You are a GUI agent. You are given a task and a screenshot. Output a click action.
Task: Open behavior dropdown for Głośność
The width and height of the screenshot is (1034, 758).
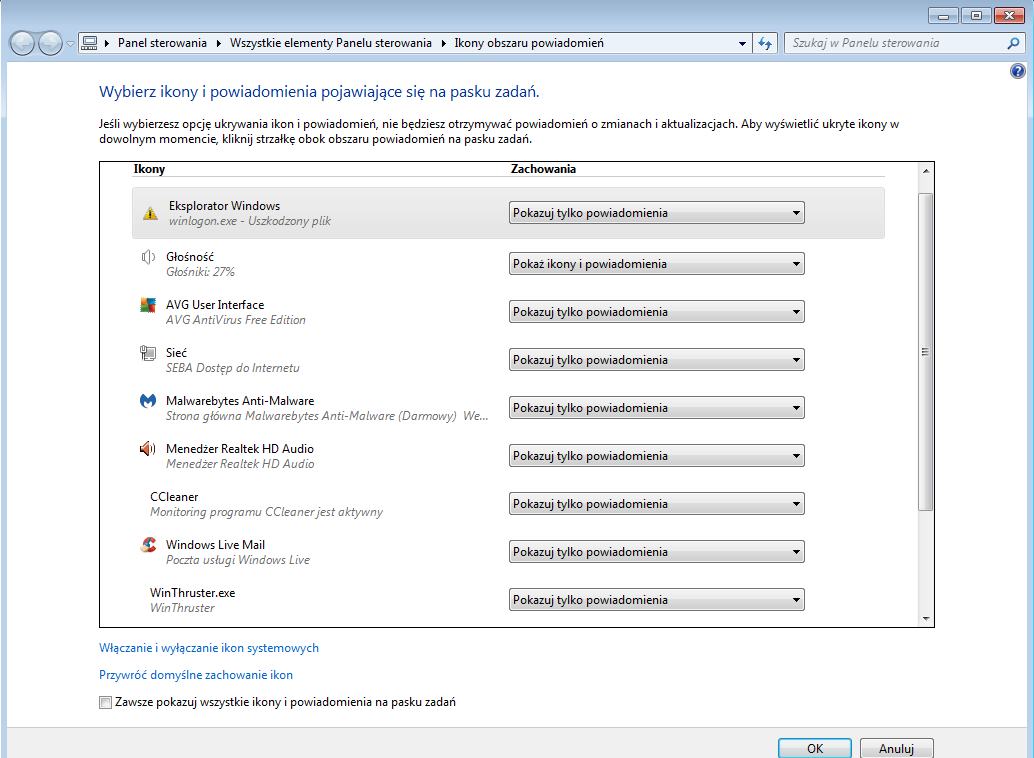pyautogui.click(x=656, y=263)
